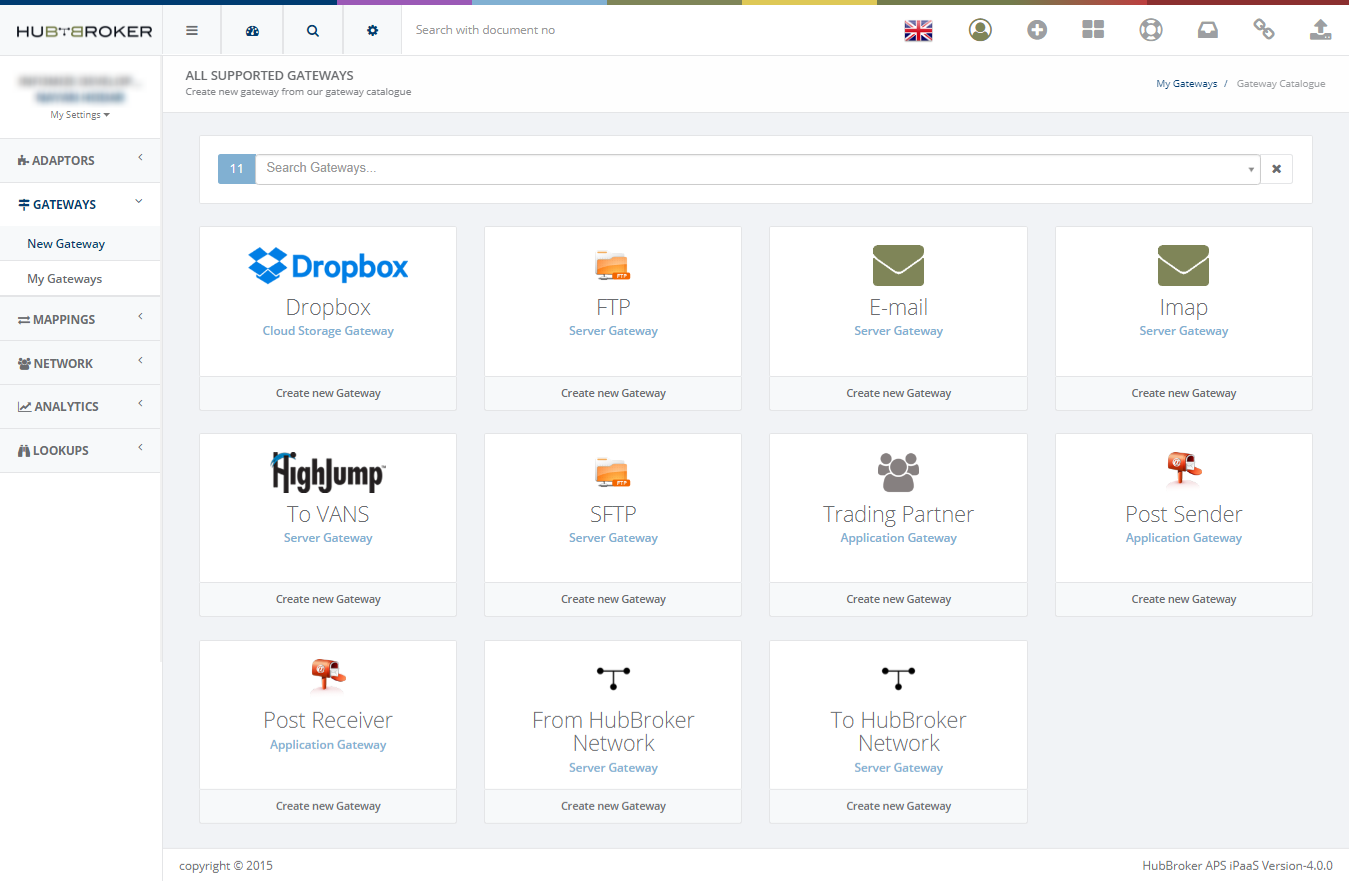Click the Post Sender mailbox icon

(1184, 470)
